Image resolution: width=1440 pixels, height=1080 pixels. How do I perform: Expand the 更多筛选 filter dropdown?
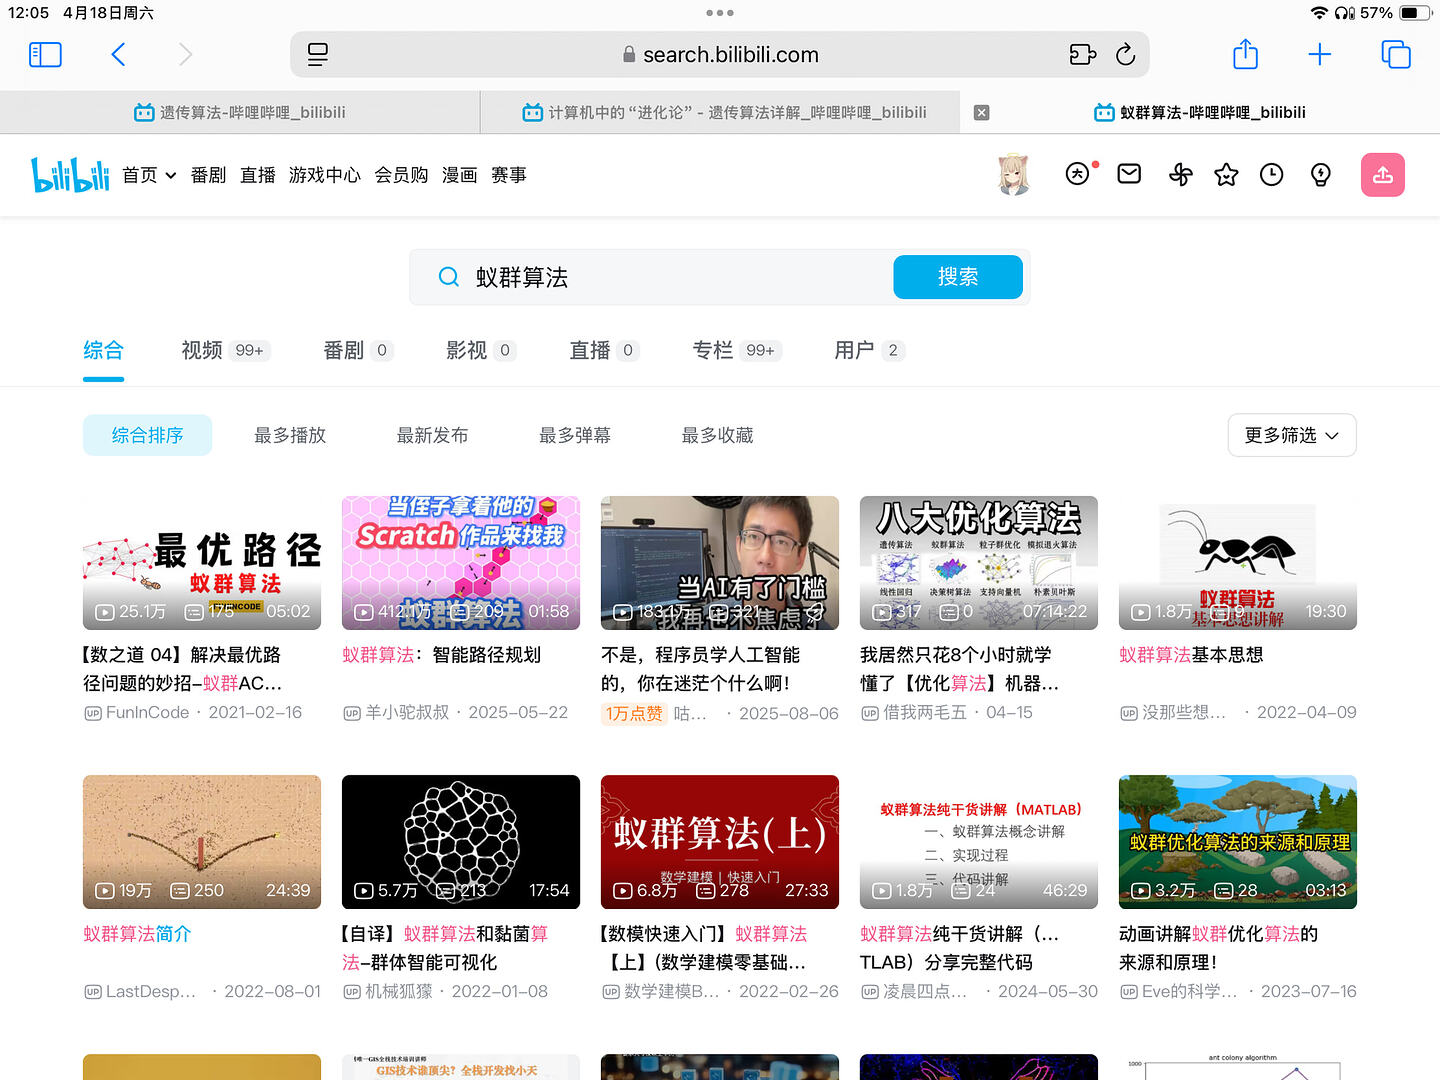[1291, 435]
